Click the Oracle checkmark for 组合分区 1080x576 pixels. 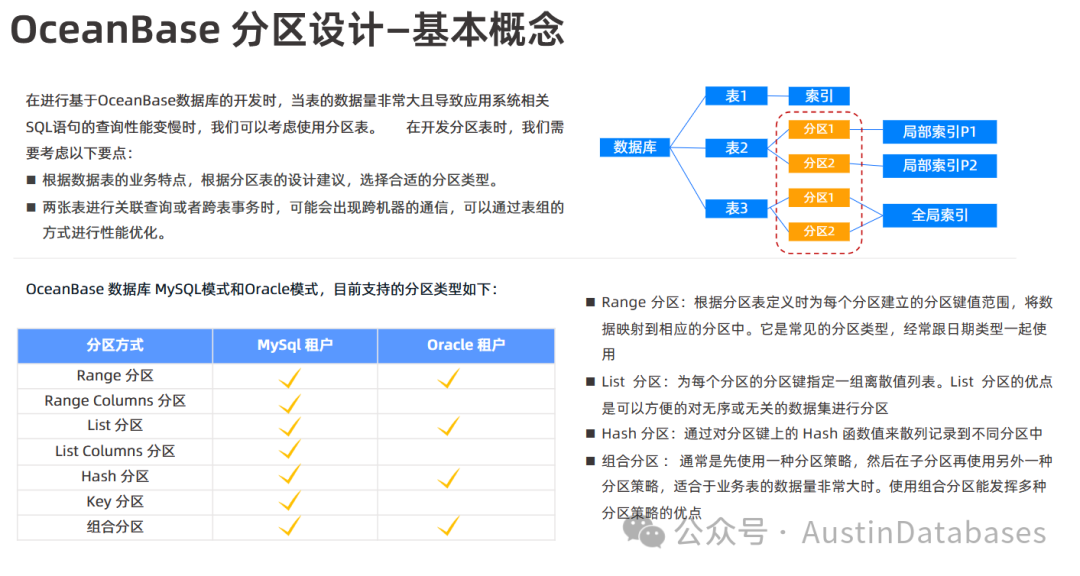point(448,526)
